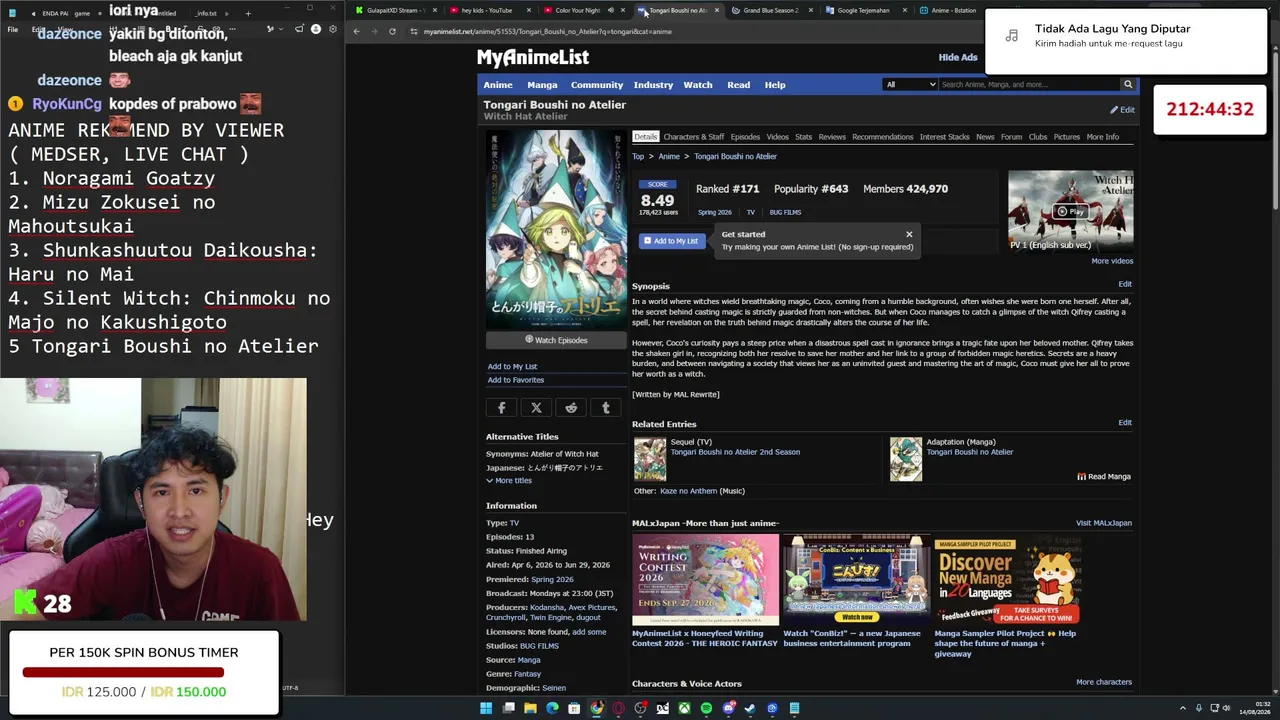Screen dimensions: 1280x720
Task: Switch to the Characters & Staff tab
Action: [x=694, y=137]
